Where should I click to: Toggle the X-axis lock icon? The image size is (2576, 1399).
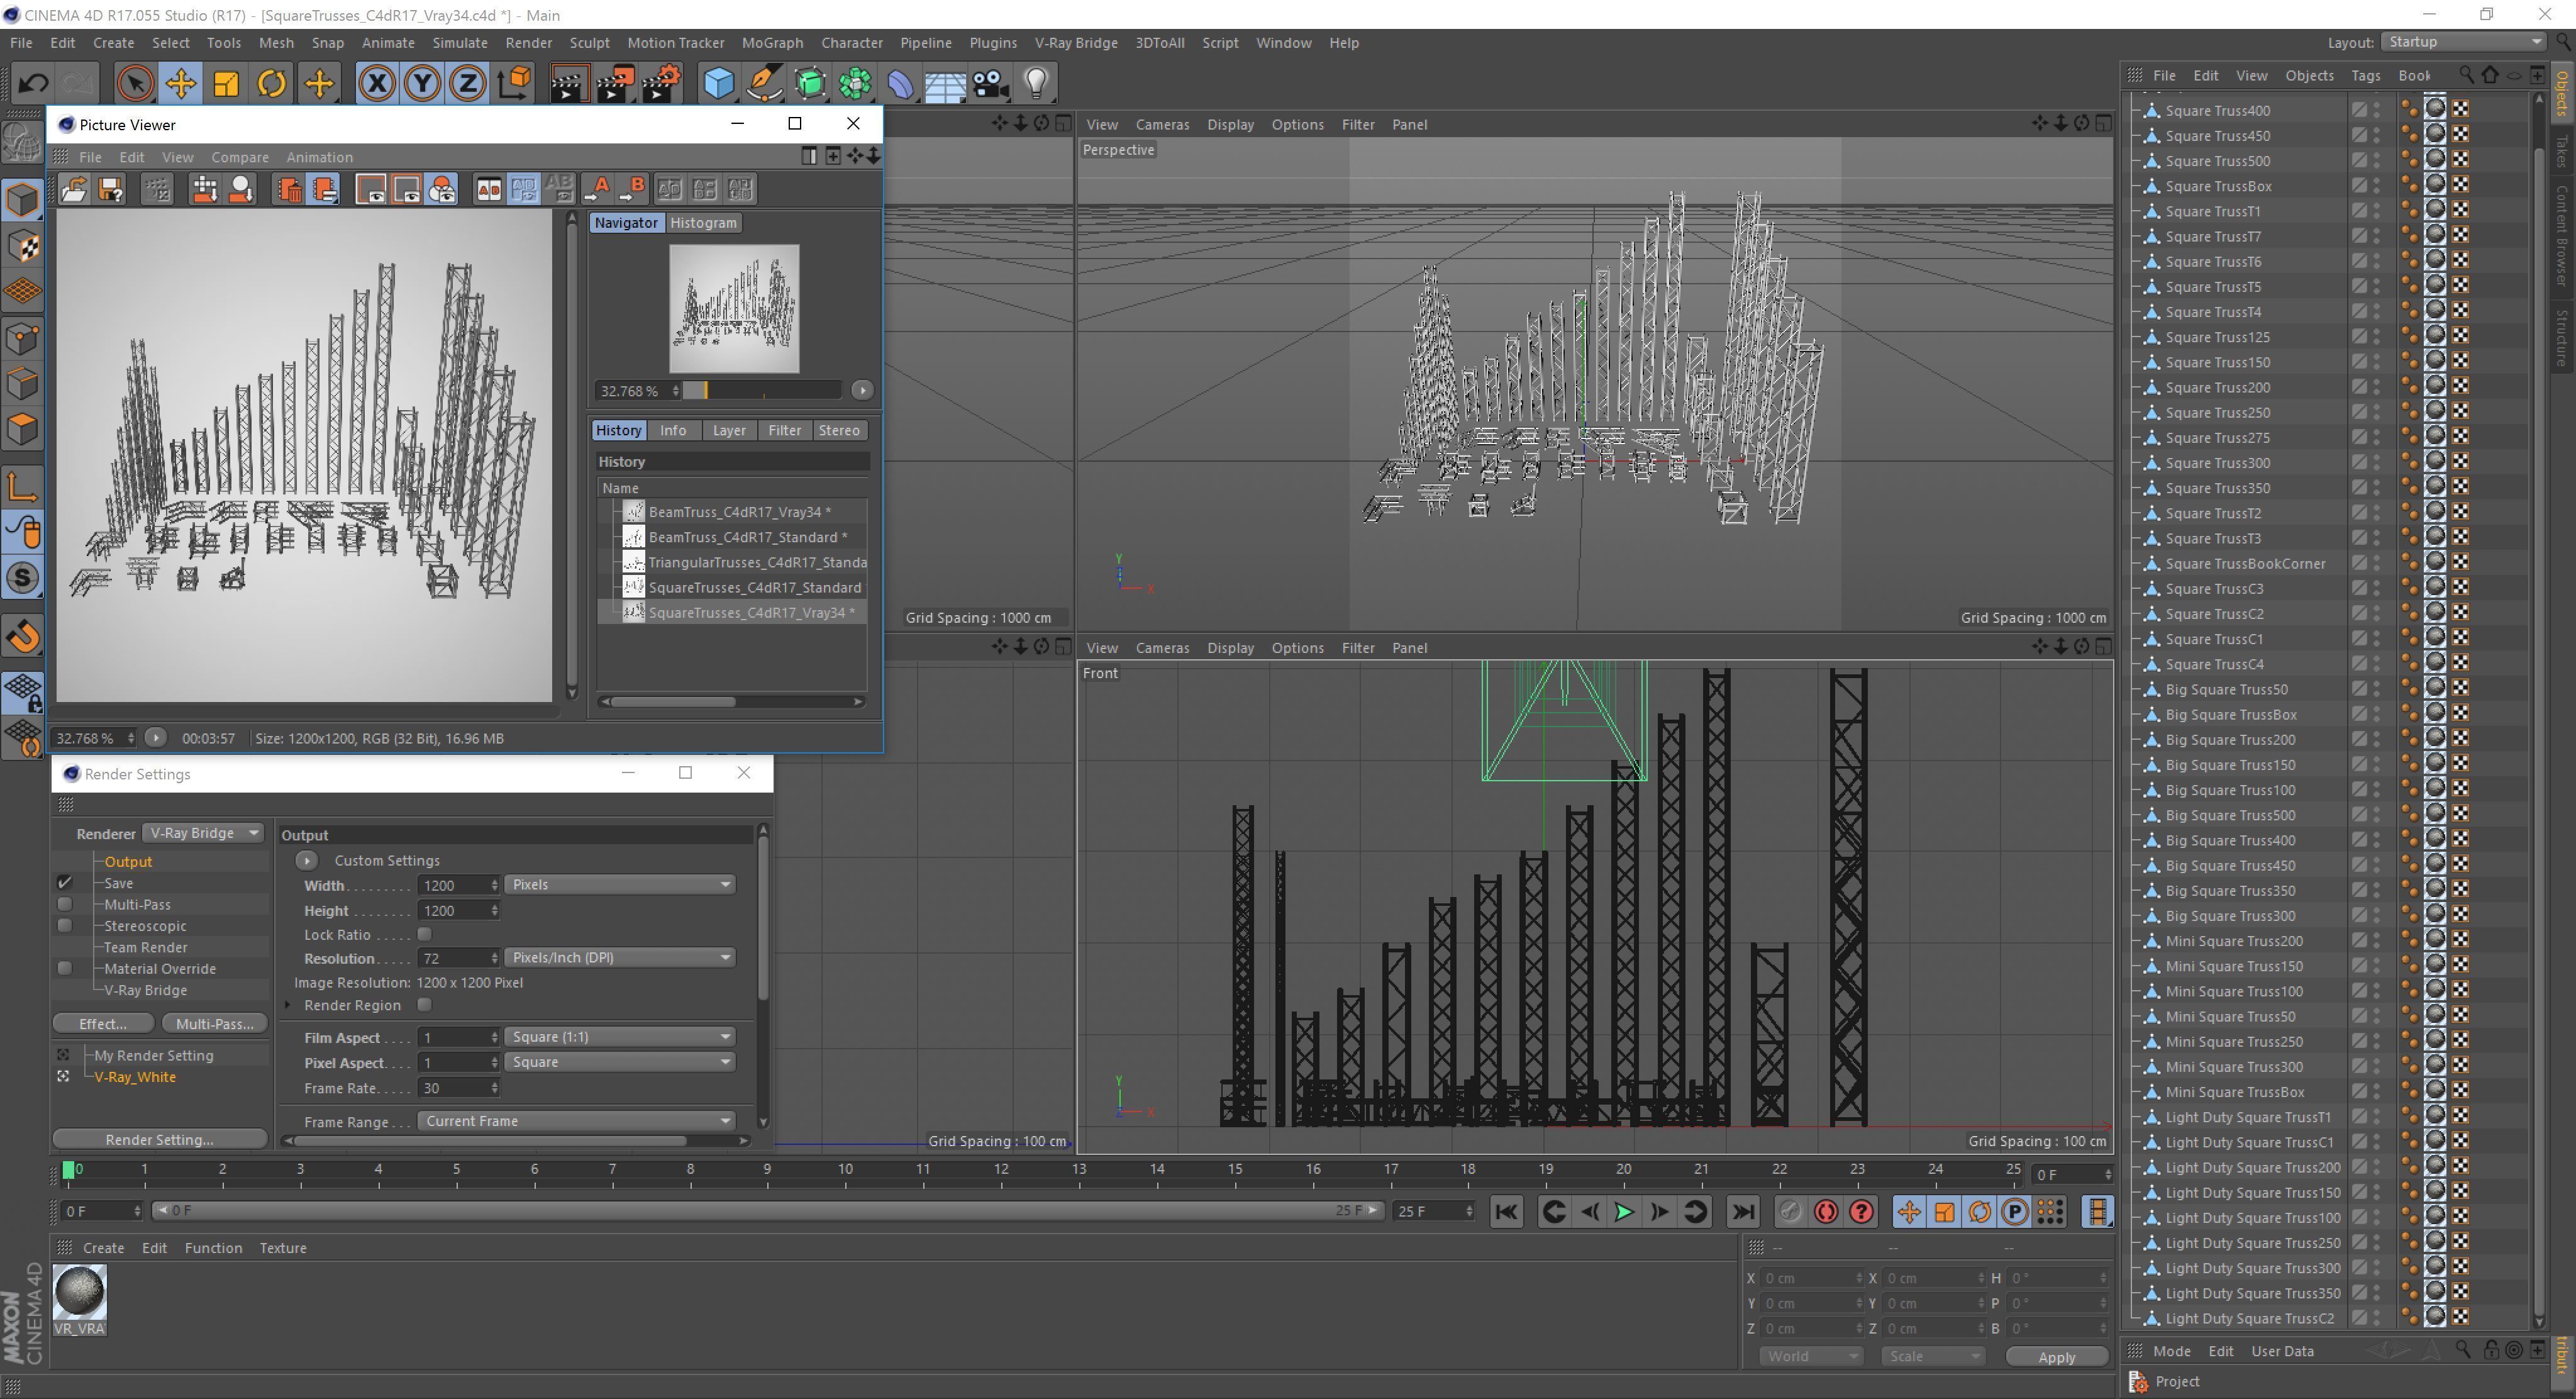pos(376,83)
